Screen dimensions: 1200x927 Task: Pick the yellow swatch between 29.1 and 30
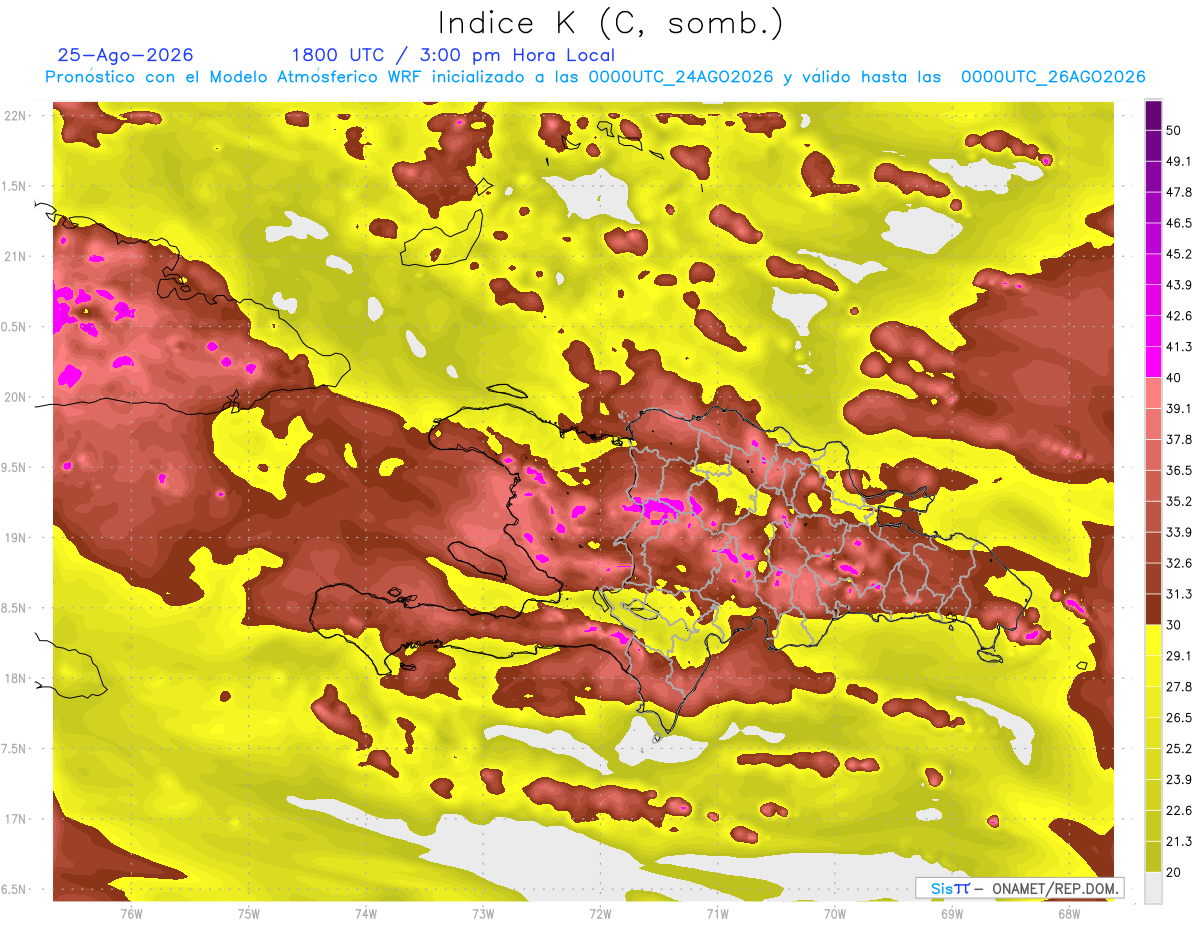point(1153,640)
